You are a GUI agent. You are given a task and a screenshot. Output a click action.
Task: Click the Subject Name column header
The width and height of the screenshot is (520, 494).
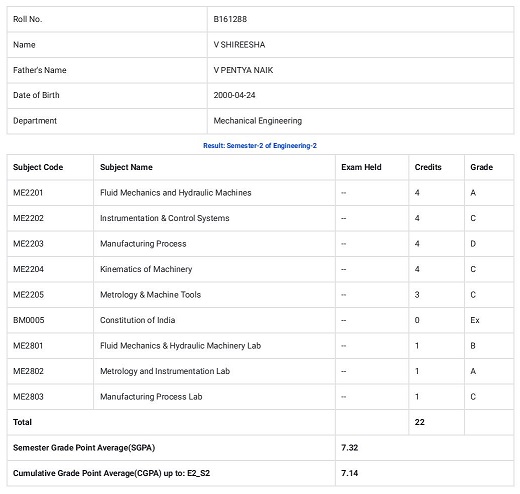(x=126, y=167)
